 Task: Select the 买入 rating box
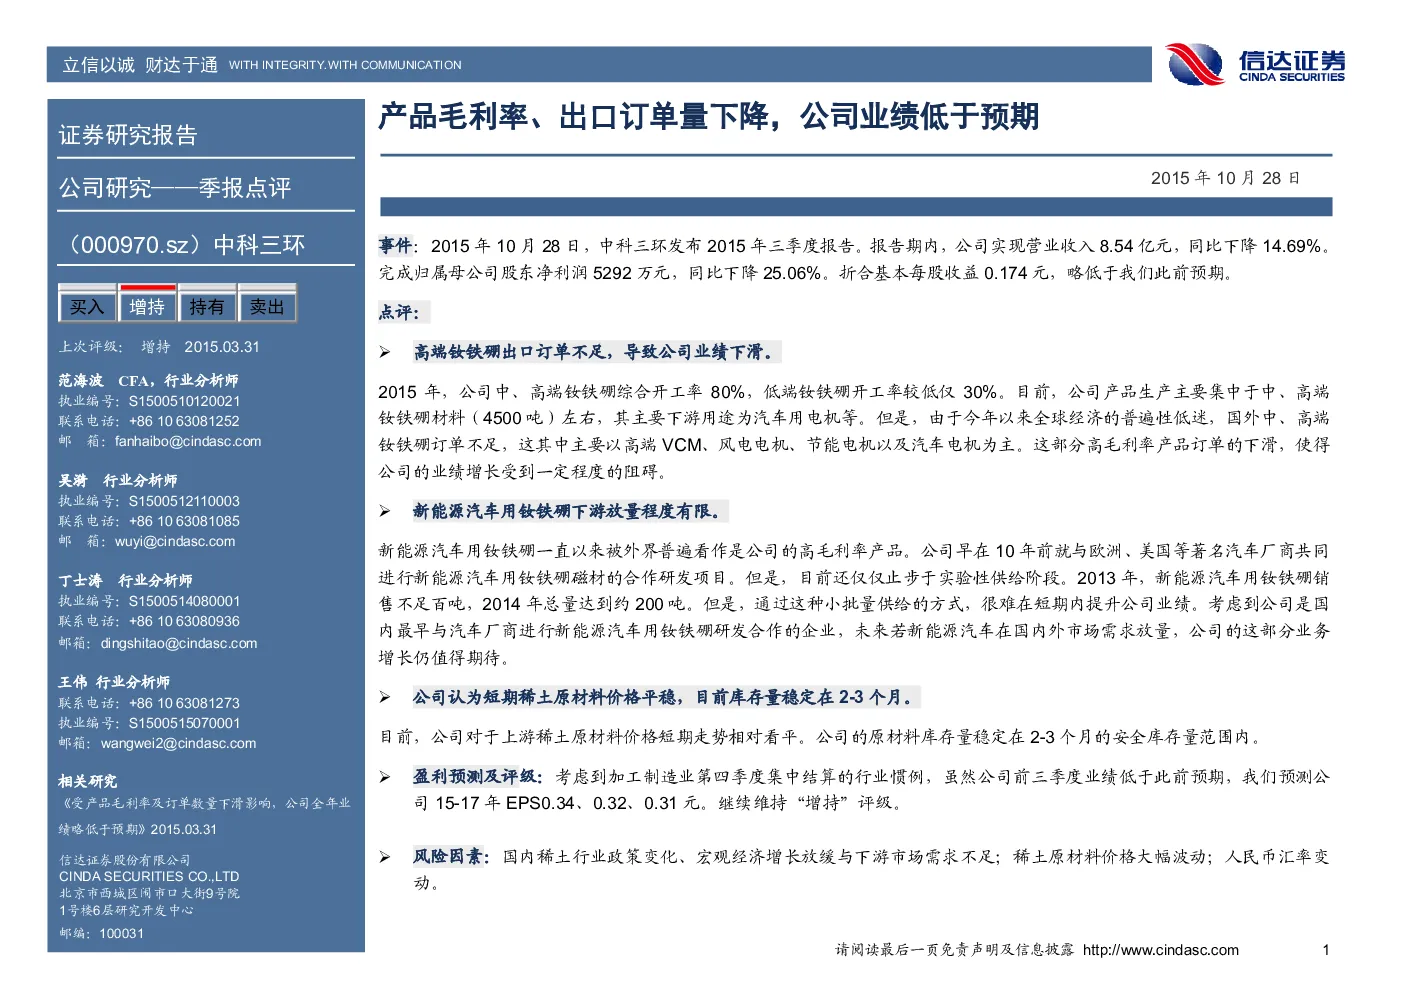87,306
